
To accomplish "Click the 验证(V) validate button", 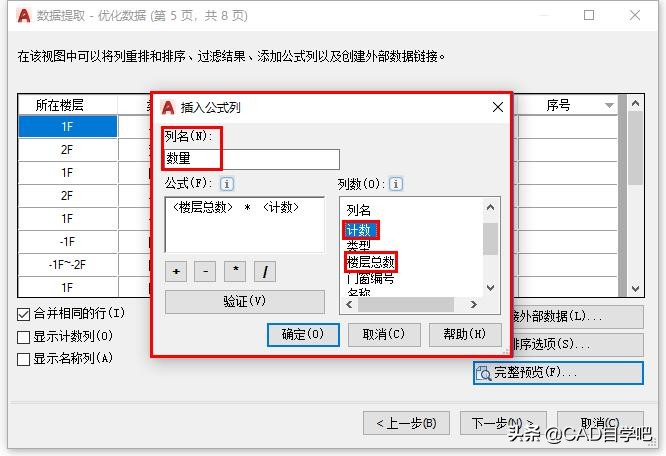I will click(245, 301).
